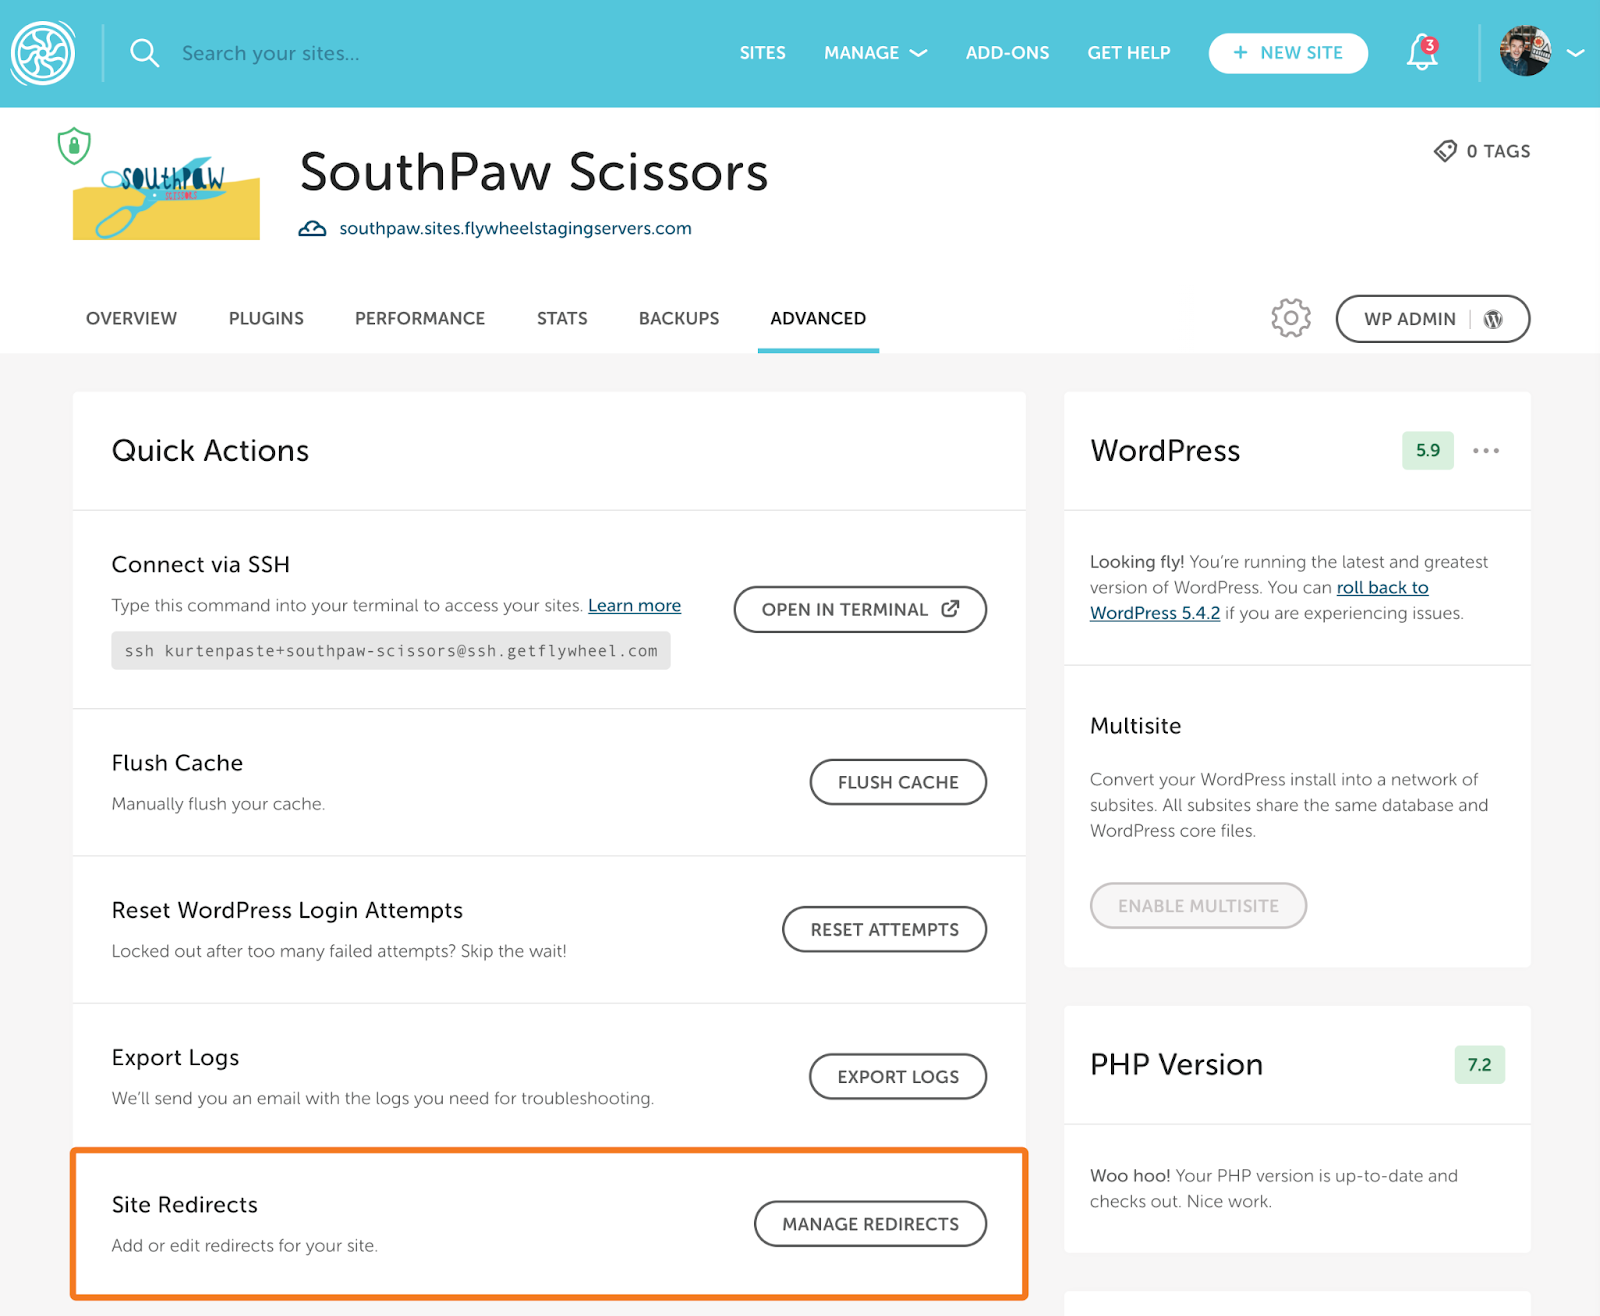The height and width of the screenshot is (1316, 1600).
Task: Expand the account menu chevron
Action: [x=1576, y=53]
